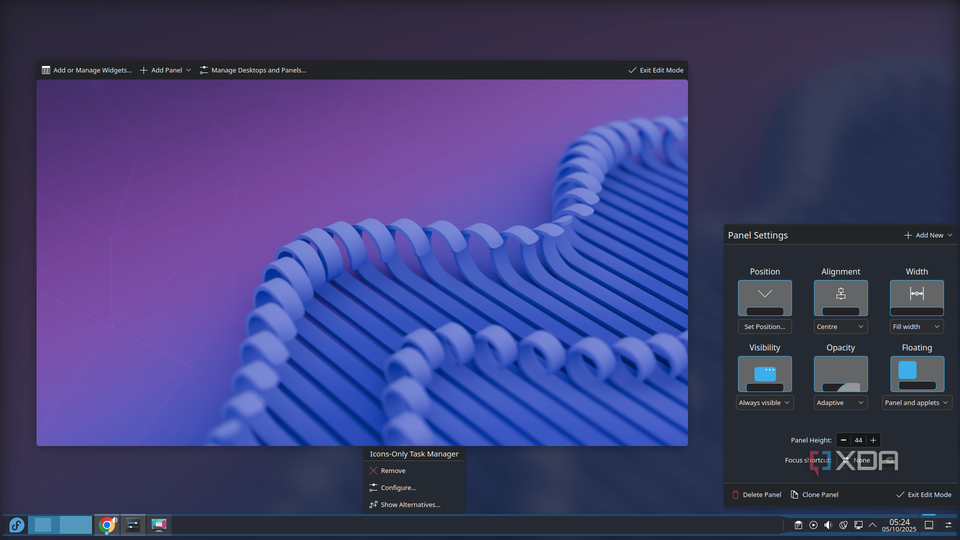Click the Clone Panel button

pyautogui.click(x=814, y=495)
